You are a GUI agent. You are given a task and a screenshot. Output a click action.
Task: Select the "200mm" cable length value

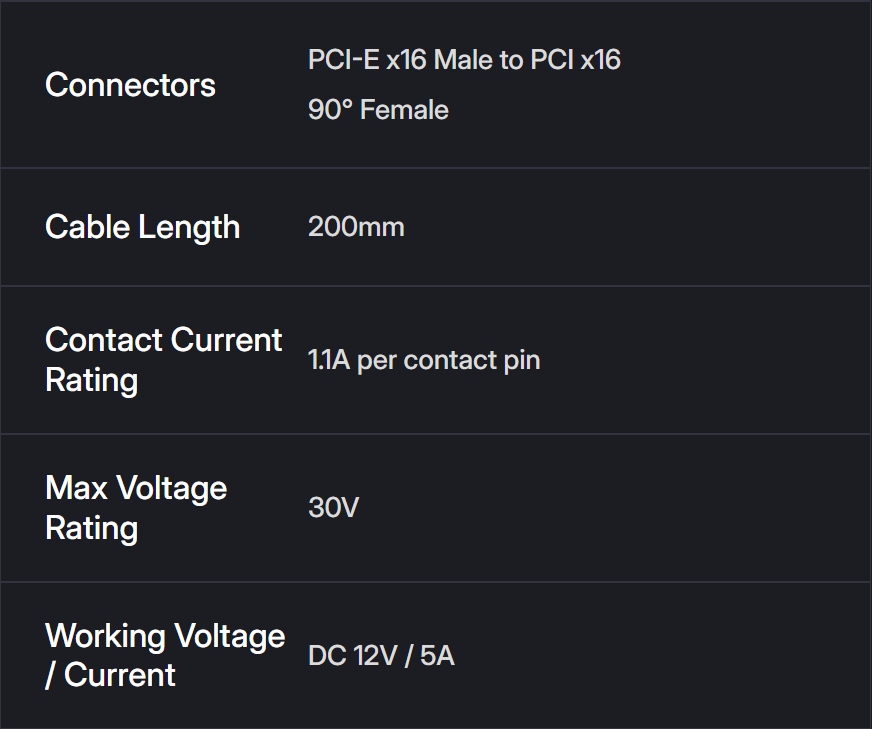point(356,227)
